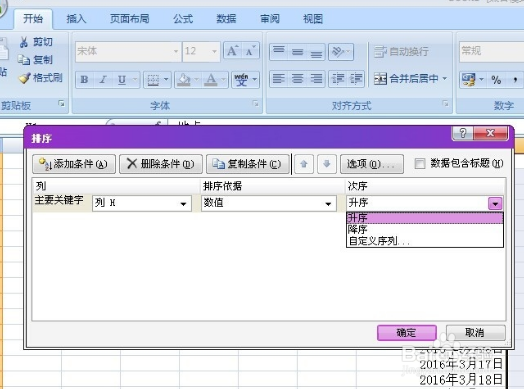The height and width of the screenshot is (389, 524).
Task: Click the Copy (复制) icon
Action: 24,60
